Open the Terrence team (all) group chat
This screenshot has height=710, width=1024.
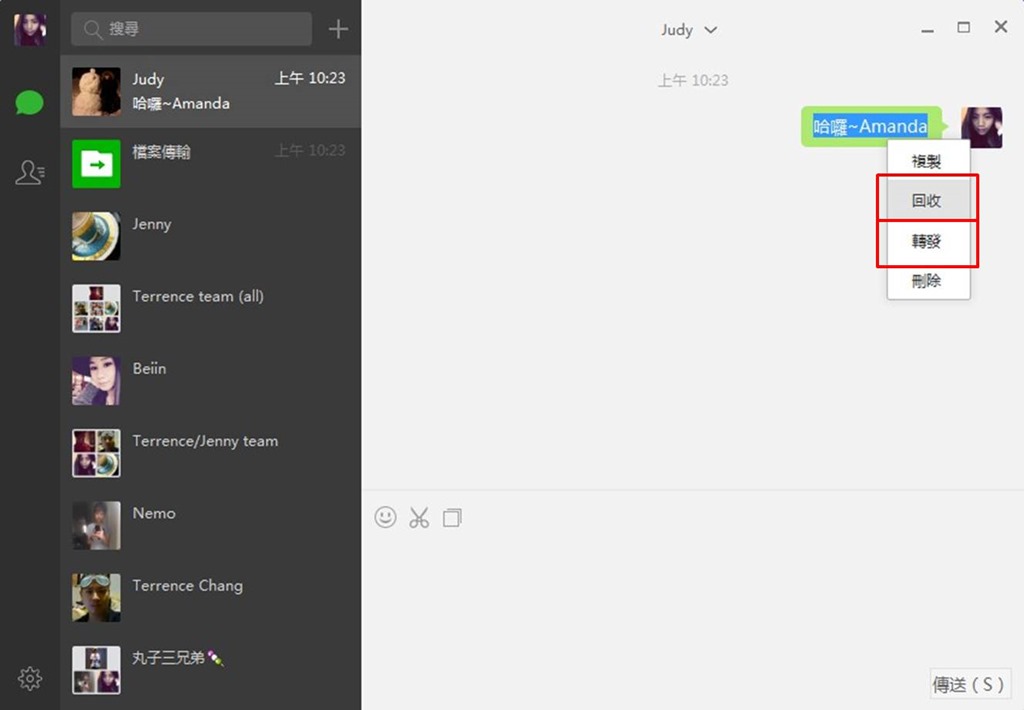click(x=210, y=308)
